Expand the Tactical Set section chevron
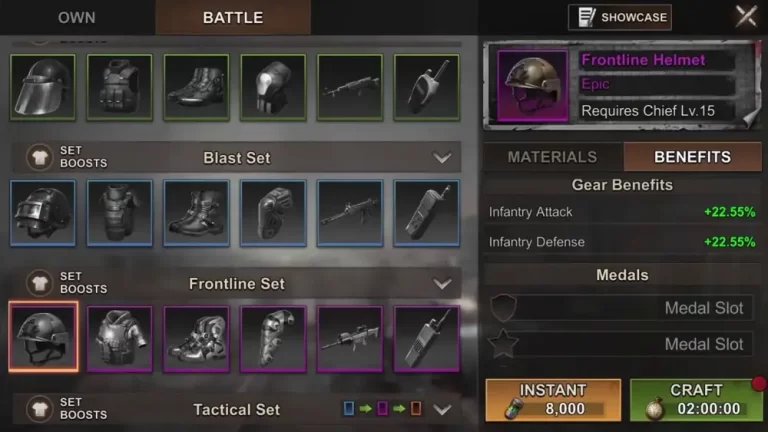The height and width of the screenshot is (432, 768). pyautogui.click(x=442, y=409)
